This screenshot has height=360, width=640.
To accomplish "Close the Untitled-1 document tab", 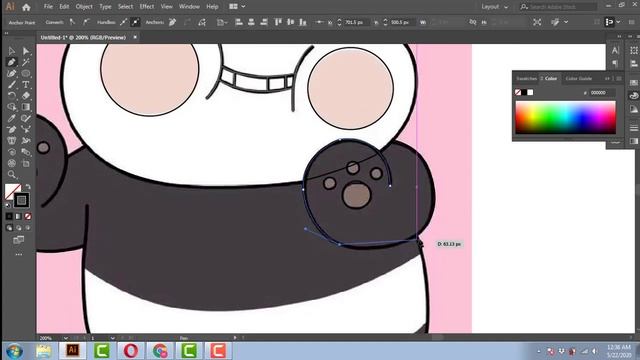I will (x=135, y=38).
